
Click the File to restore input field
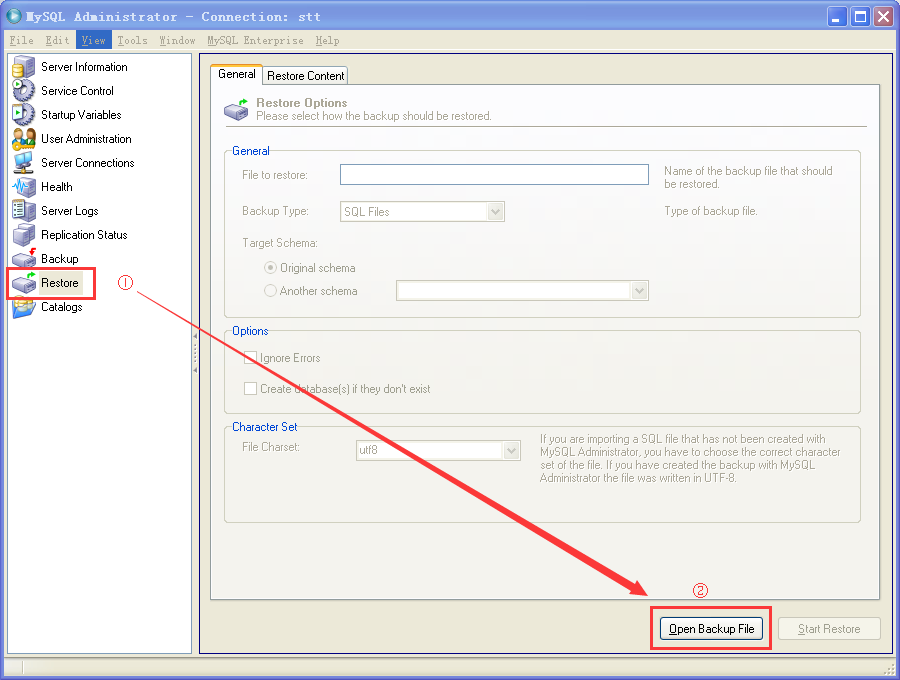(494, 174)
